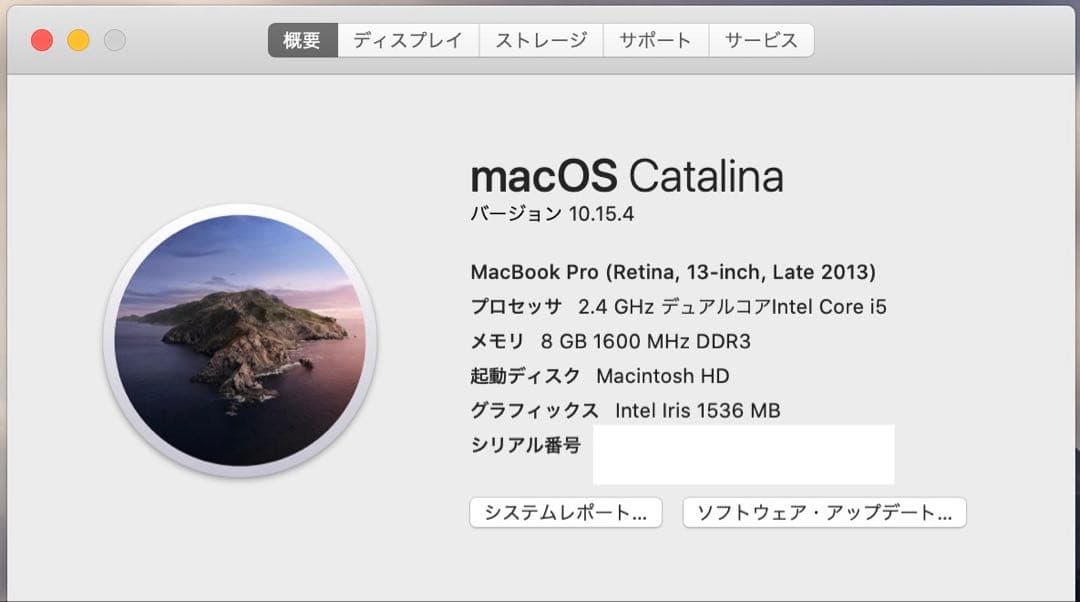Click the gray zoom window button

113,40
